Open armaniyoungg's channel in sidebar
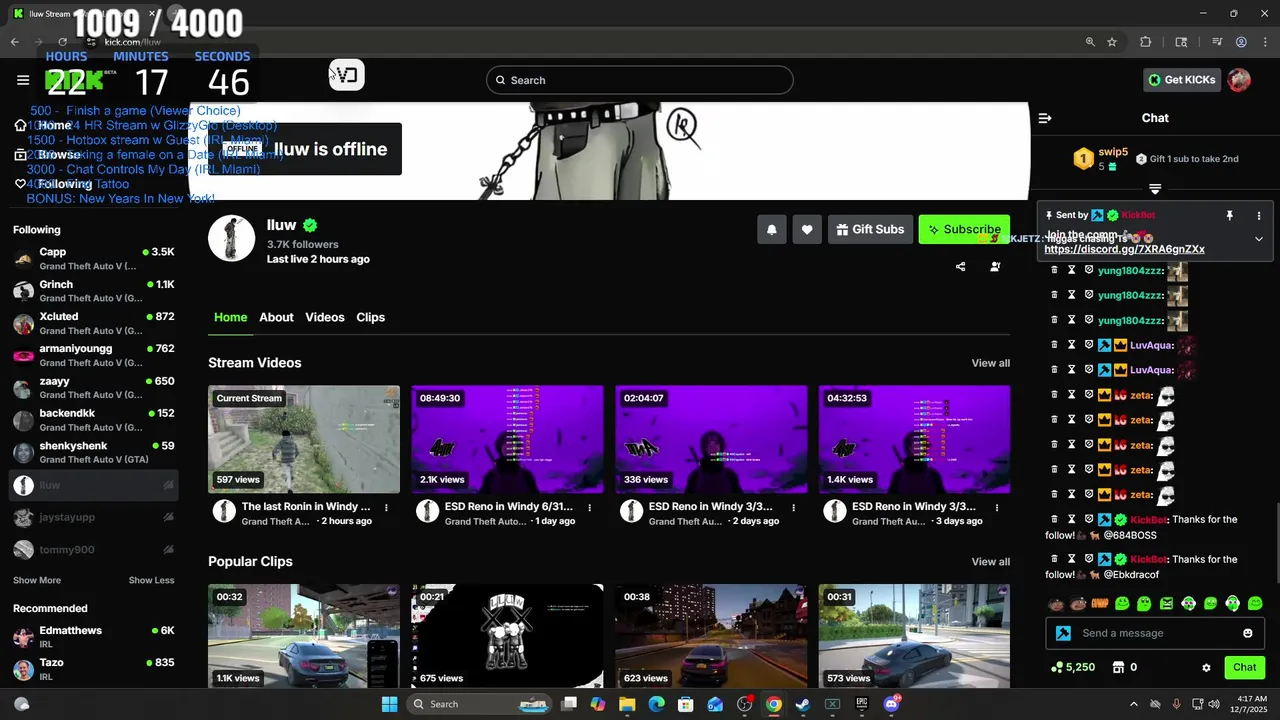 (94, 356)
